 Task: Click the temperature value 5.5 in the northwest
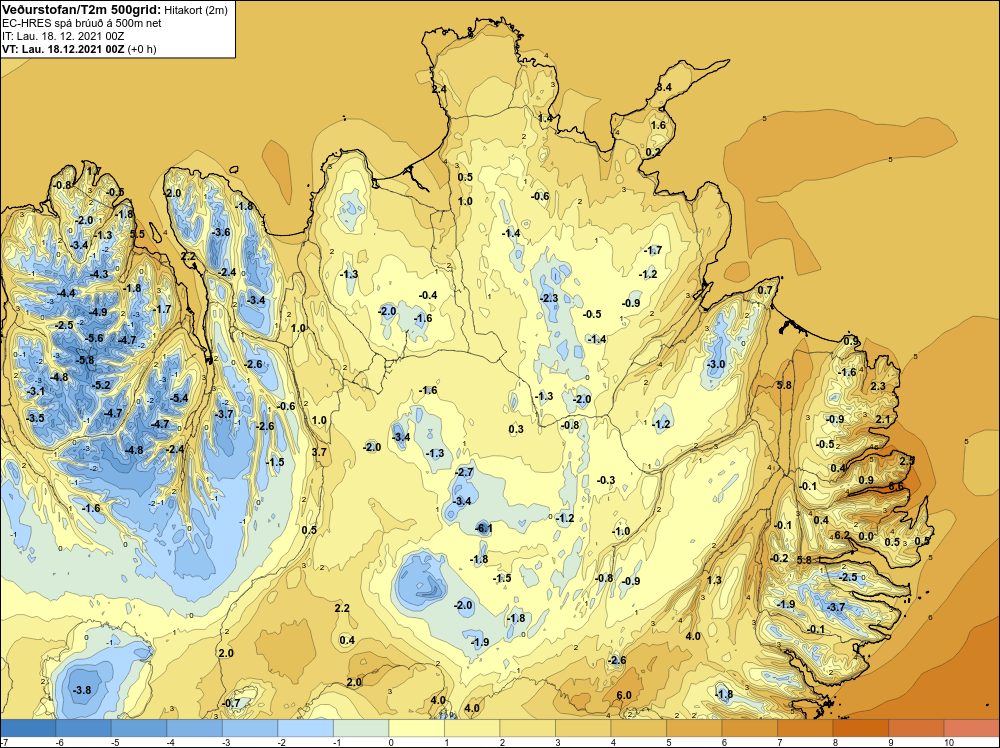[x=137, y=234]
